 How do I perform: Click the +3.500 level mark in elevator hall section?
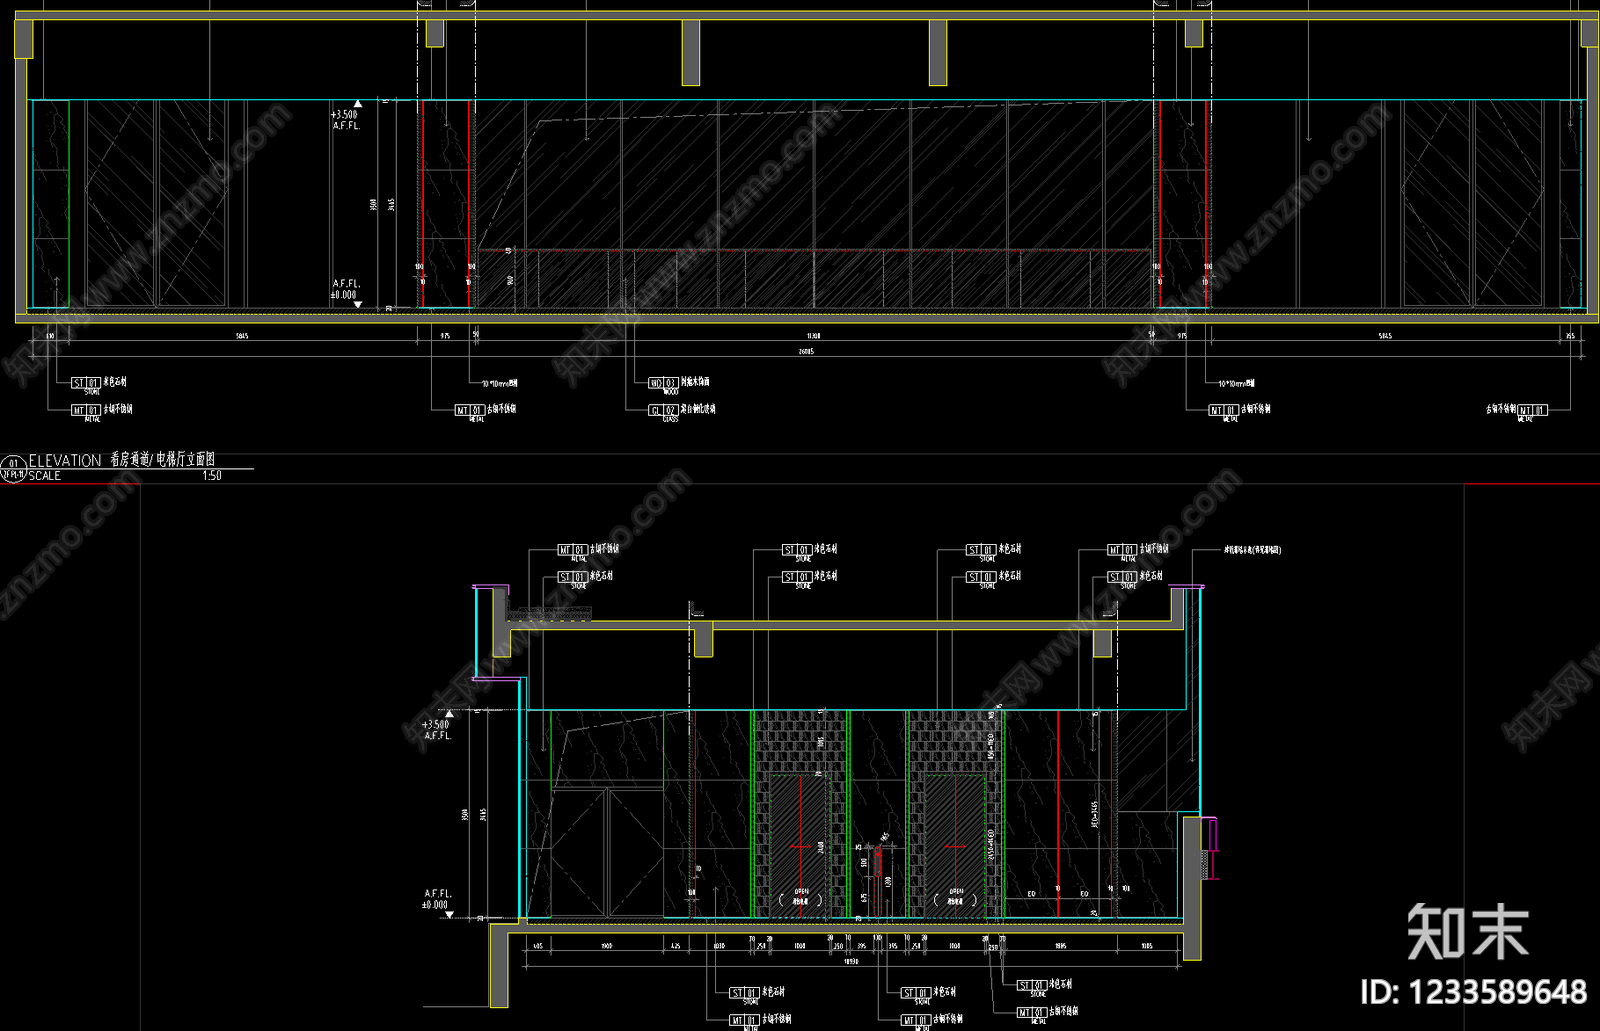[x=436, y=725]
